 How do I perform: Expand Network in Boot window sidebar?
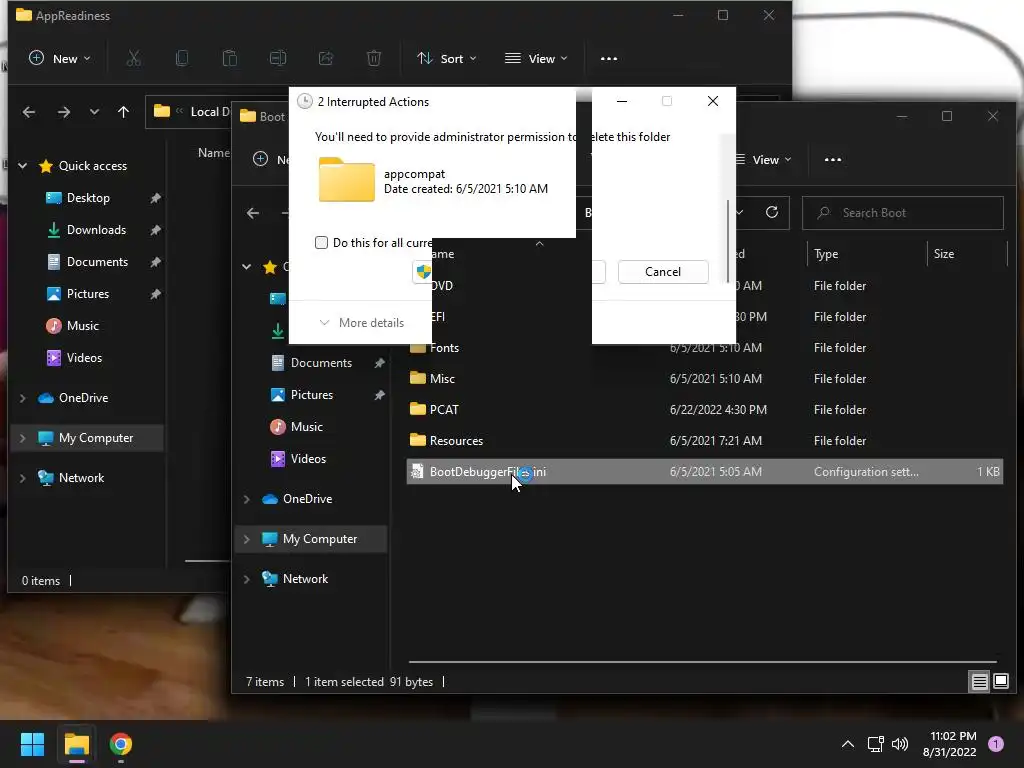247,579
